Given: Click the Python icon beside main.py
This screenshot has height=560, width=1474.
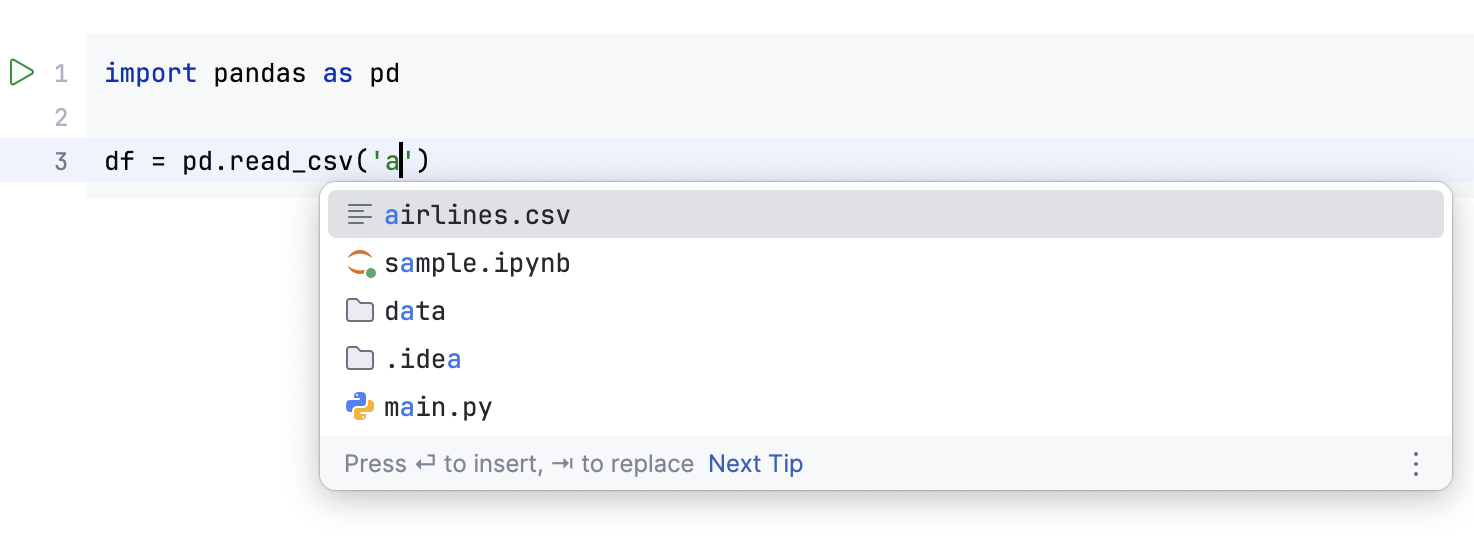Looking at the screenshot, I should coord(360,407).
